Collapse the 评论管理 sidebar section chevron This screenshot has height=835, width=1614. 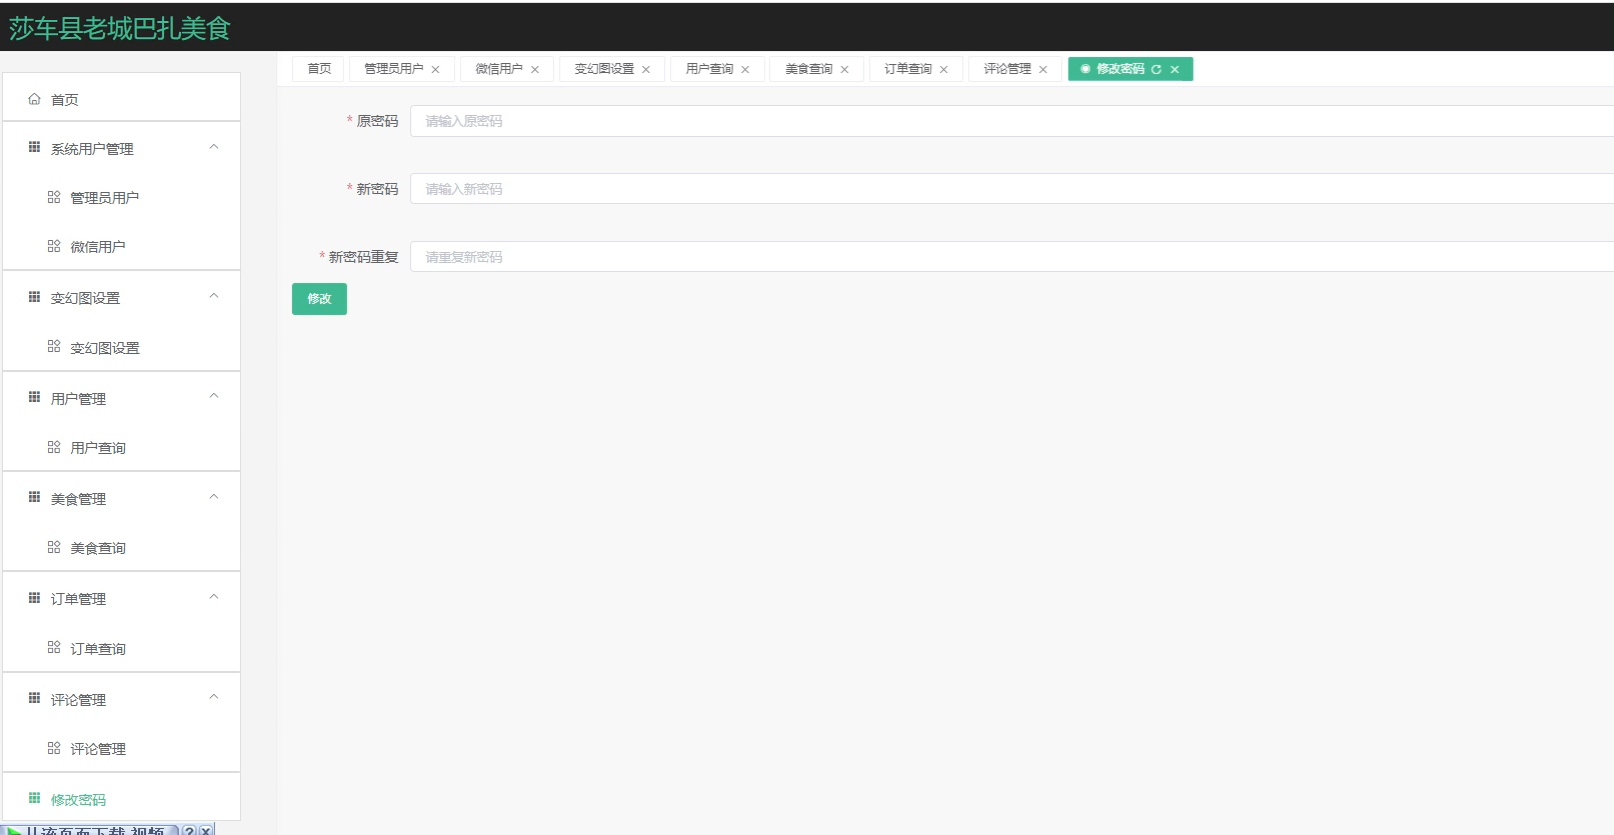tap(213, 697)
